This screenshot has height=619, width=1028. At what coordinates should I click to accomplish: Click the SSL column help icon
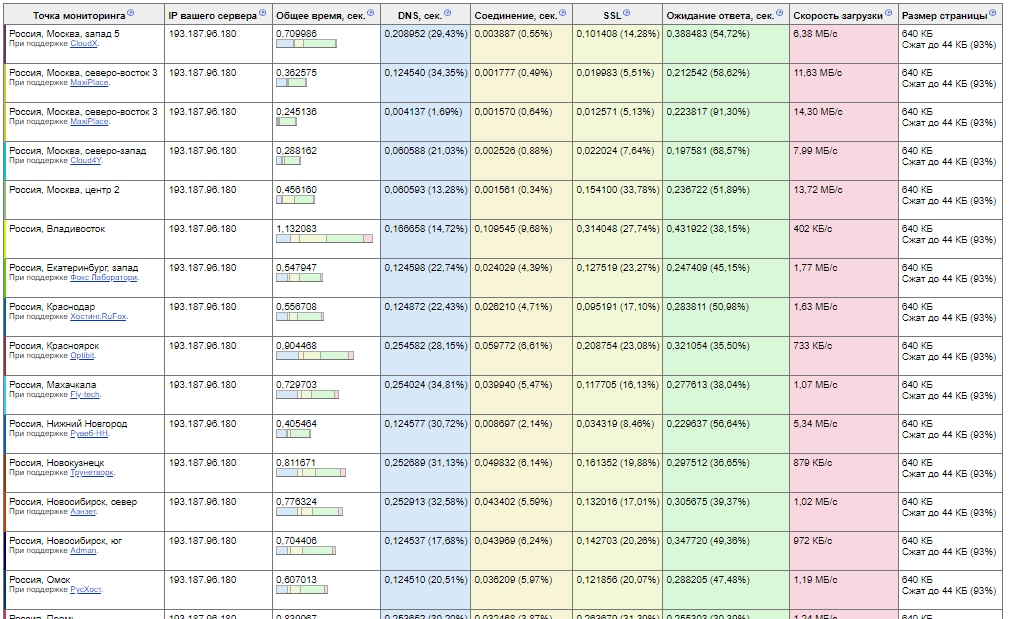[627, 14]
